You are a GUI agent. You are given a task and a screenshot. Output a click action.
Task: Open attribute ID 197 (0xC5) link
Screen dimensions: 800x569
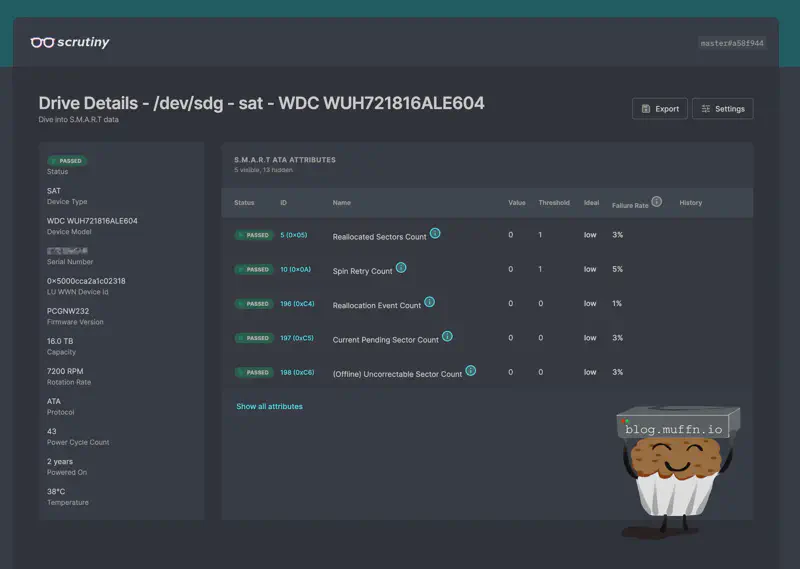[x=297, y=338]
